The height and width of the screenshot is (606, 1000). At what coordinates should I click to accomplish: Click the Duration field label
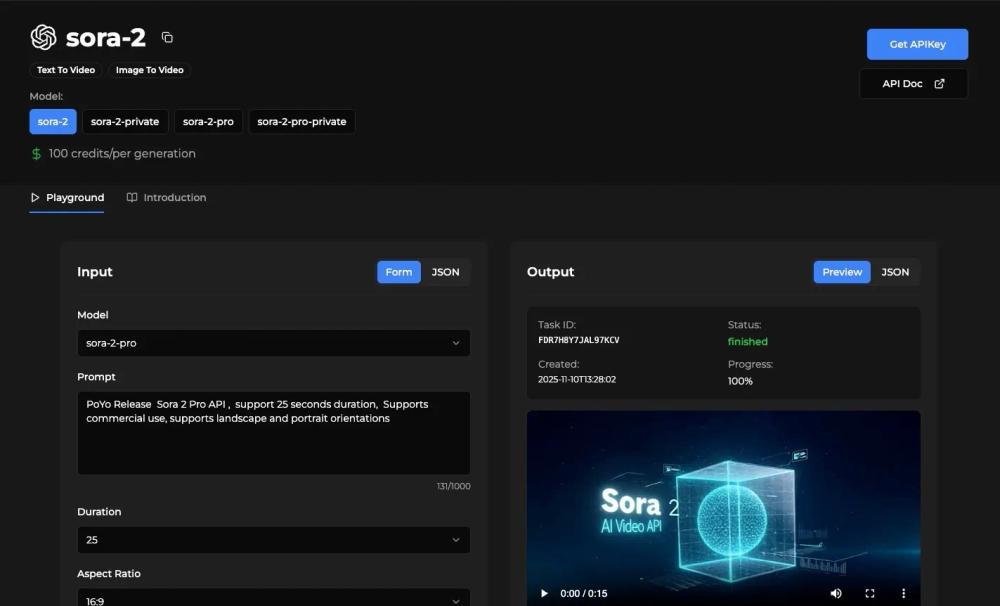pos(99,512)
